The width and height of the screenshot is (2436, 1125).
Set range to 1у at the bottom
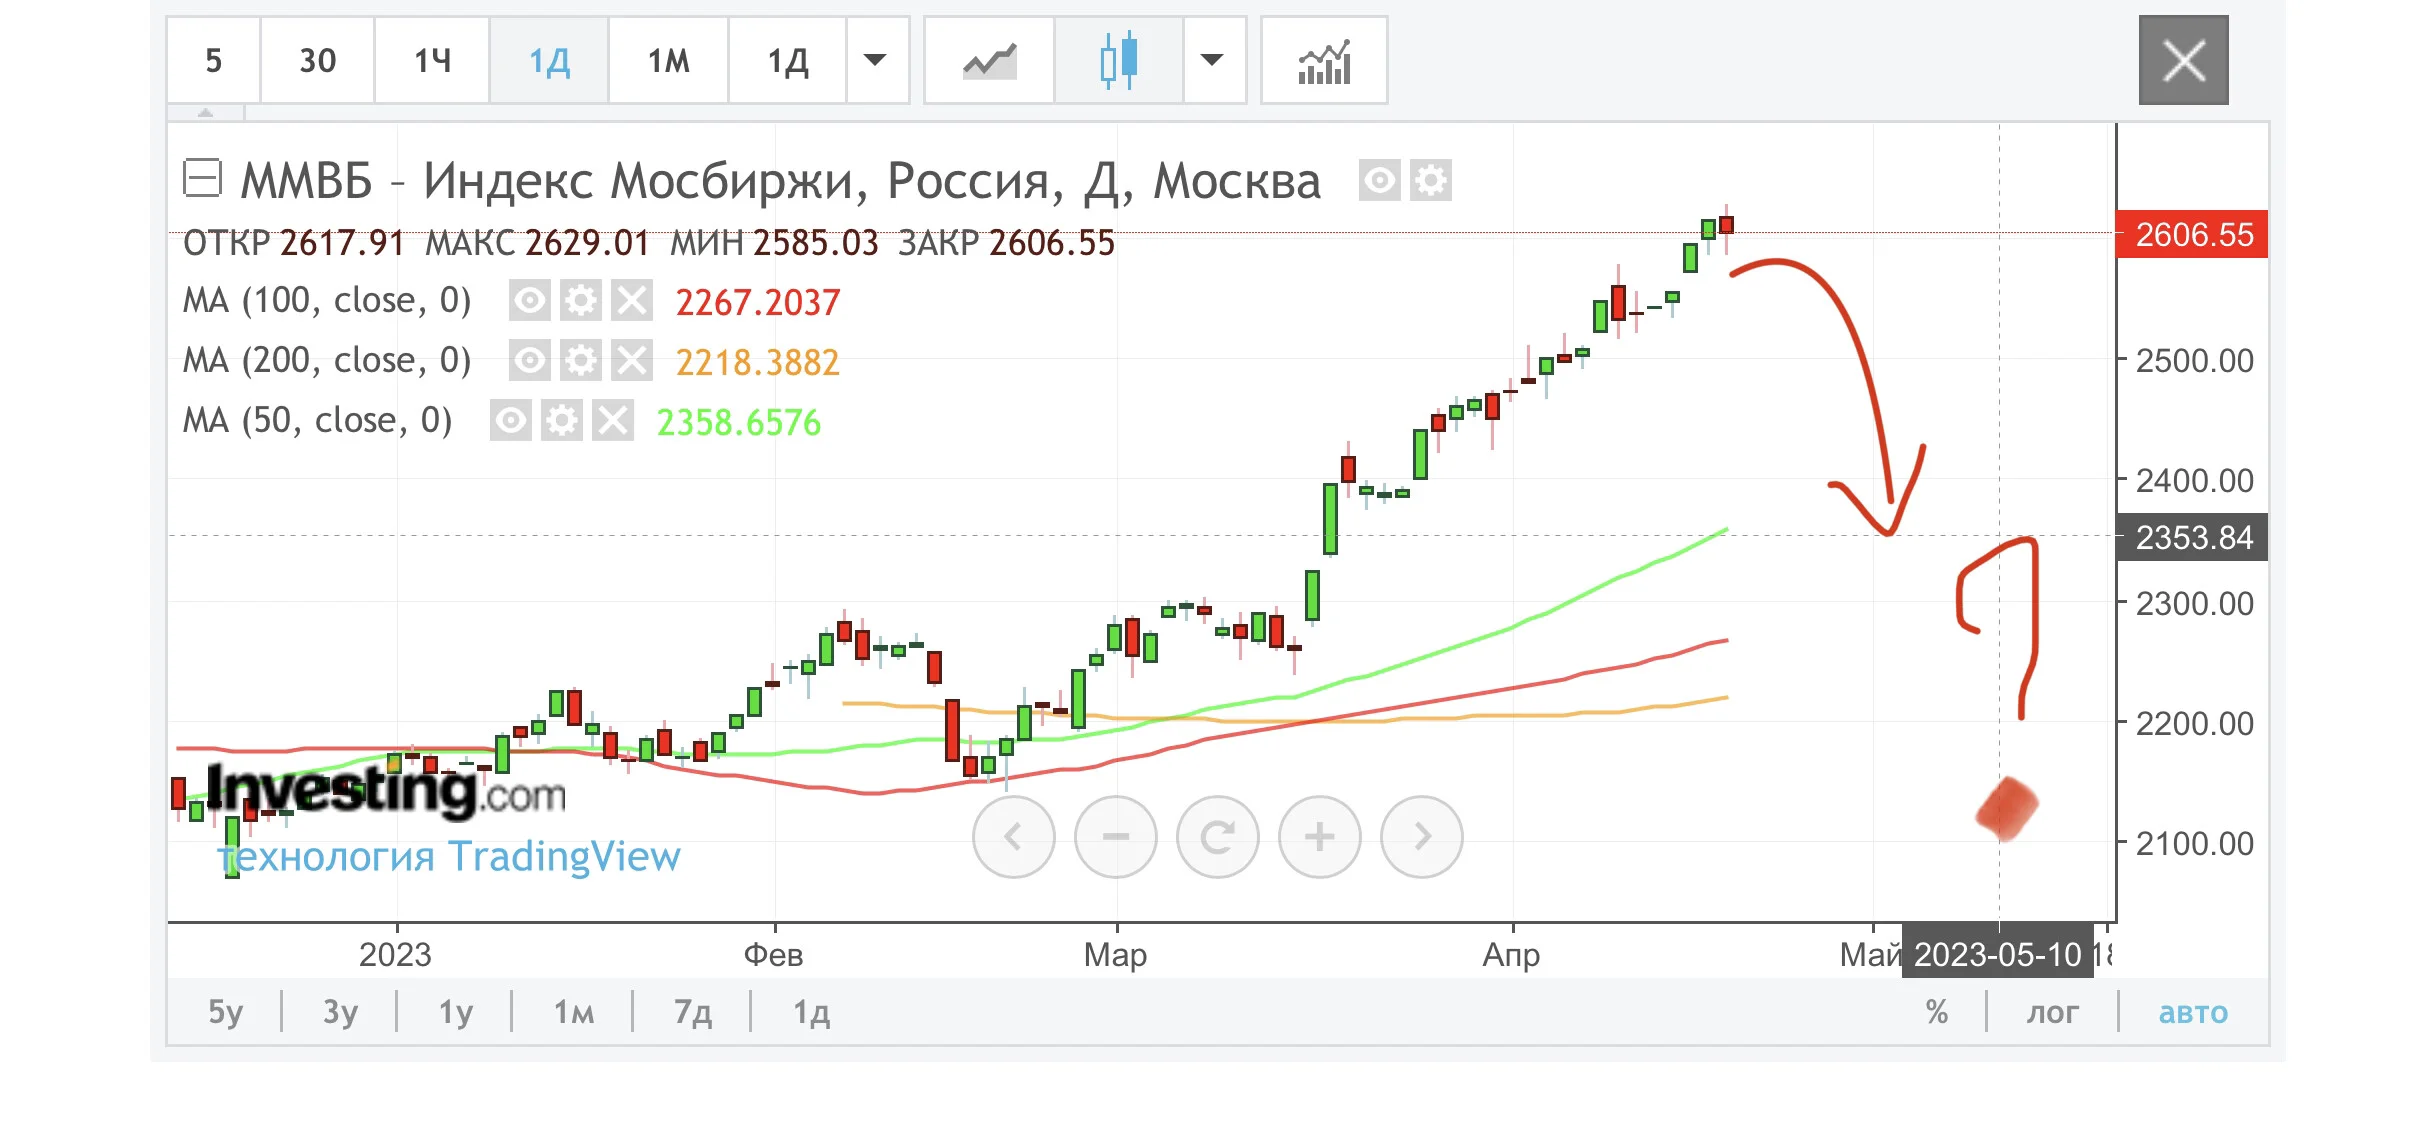[455, 1012]
